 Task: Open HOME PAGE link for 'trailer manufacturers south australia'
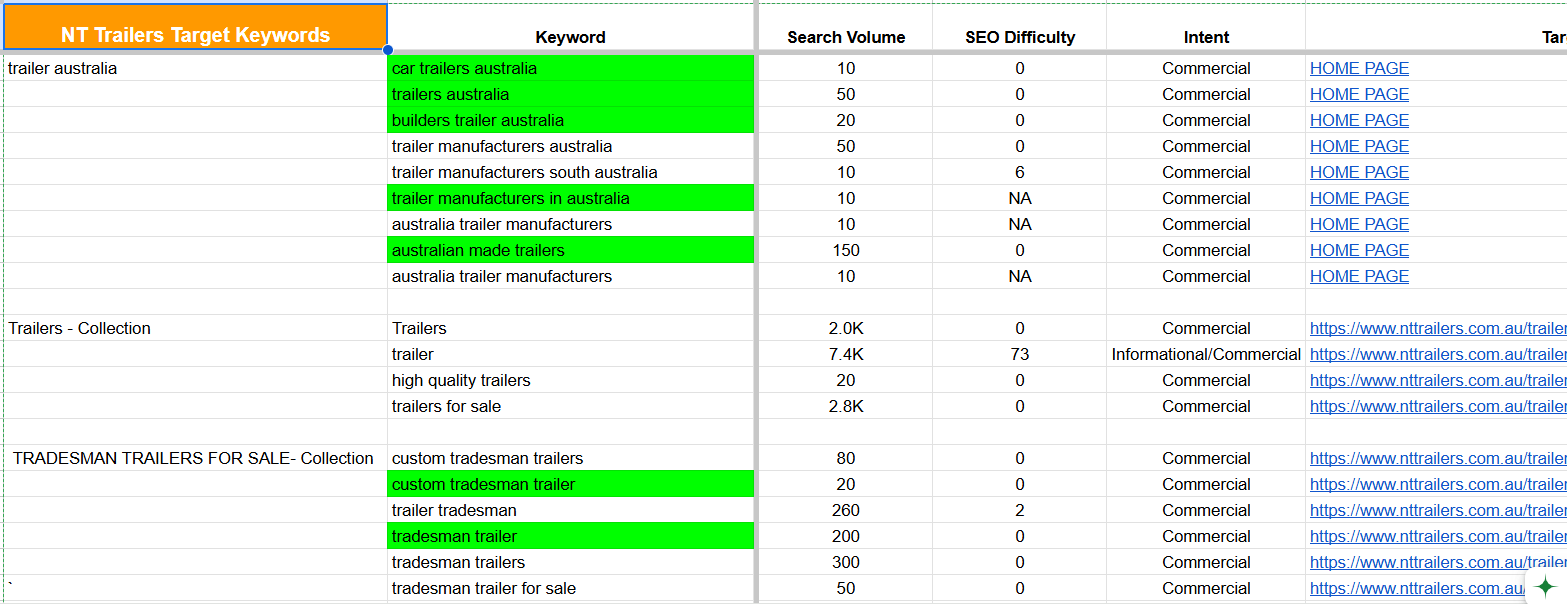[1359, 172]
